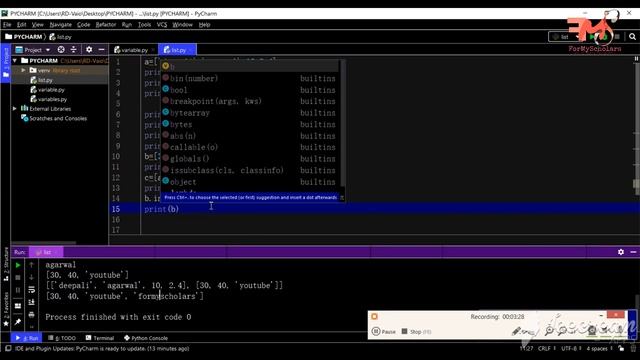Select bytes completion suggestion
The image size is (640, 360).
pyautogui.click(x=250, y=124)
